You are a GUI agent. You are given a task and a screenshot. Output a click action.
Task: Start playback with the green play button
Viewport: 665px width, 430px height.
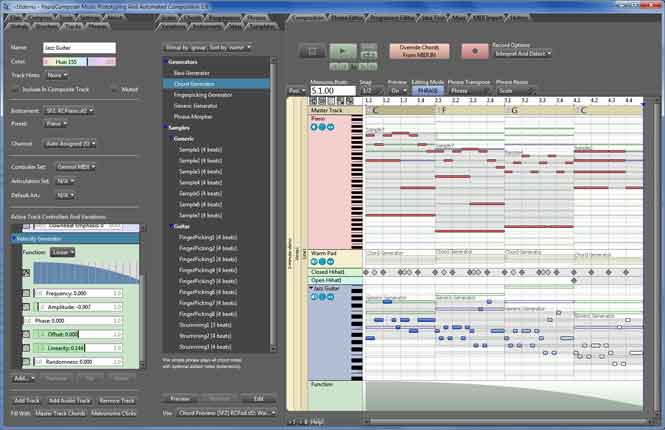343,52
